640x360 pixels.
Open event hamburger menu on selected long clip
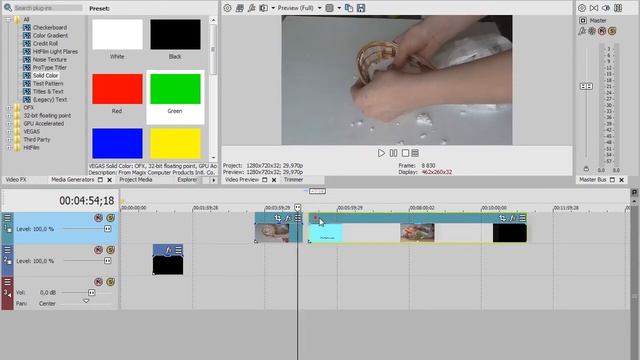tap(522, 218)
